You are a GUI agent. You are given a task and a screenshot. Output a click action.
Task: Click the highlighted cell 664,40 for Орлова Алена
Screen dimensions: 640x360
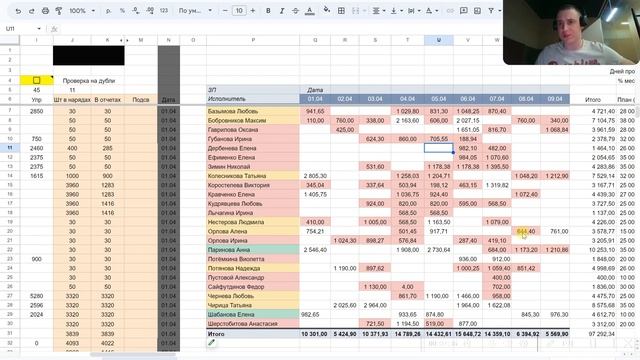pyautogui.click(x=526, y=231)
